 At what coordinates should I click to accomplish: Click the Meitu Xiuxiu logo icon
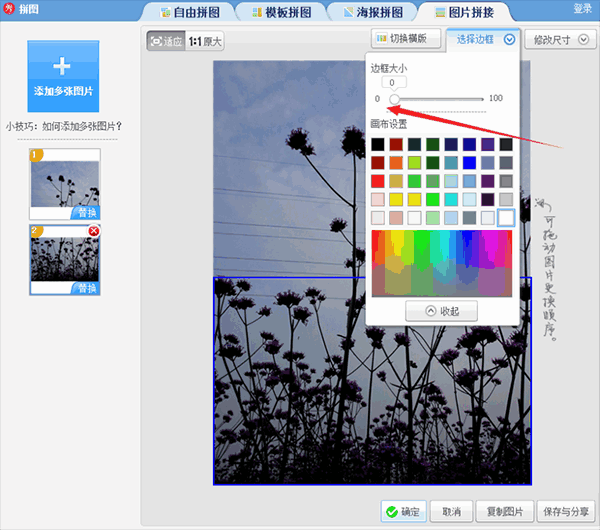(x=8, y=8)
